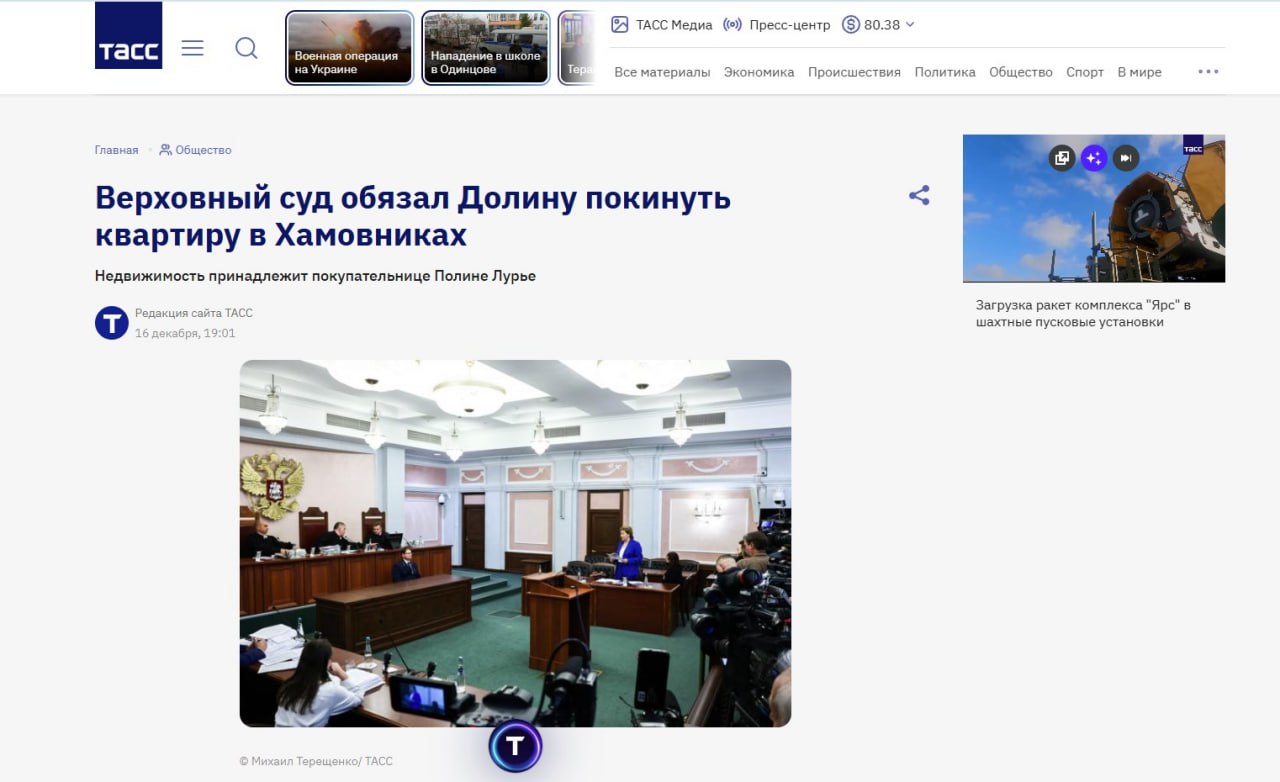Skip to the next video
This screenshot has height=782, width=1280.
1126,157
